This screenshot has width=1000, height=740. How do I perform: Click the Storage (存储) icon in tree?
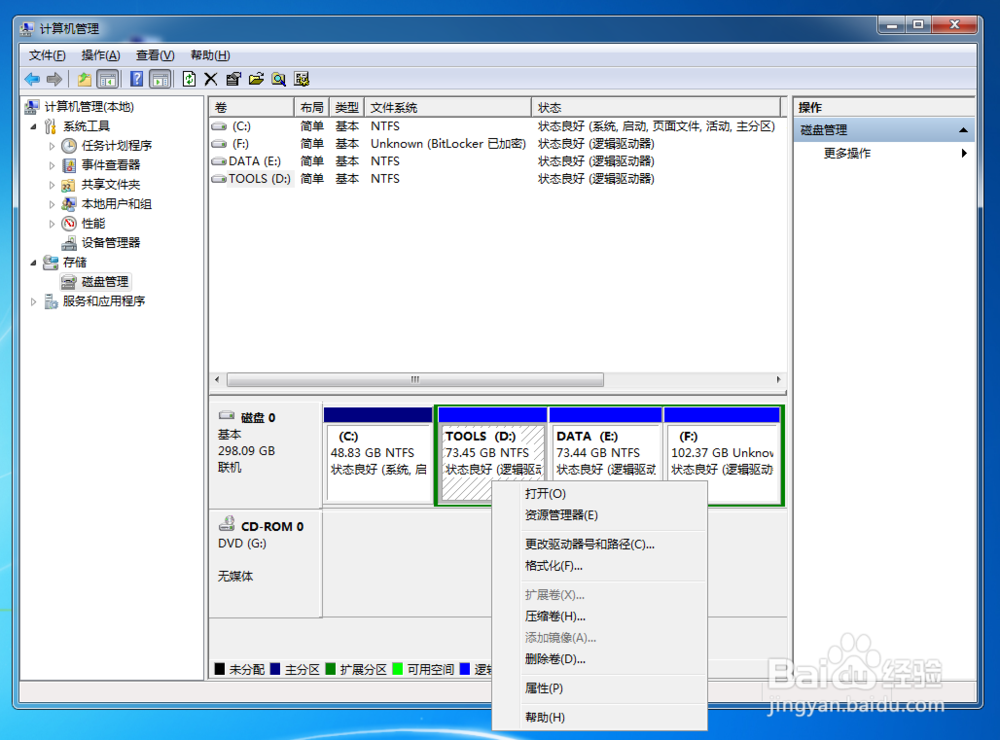(50, 262)
